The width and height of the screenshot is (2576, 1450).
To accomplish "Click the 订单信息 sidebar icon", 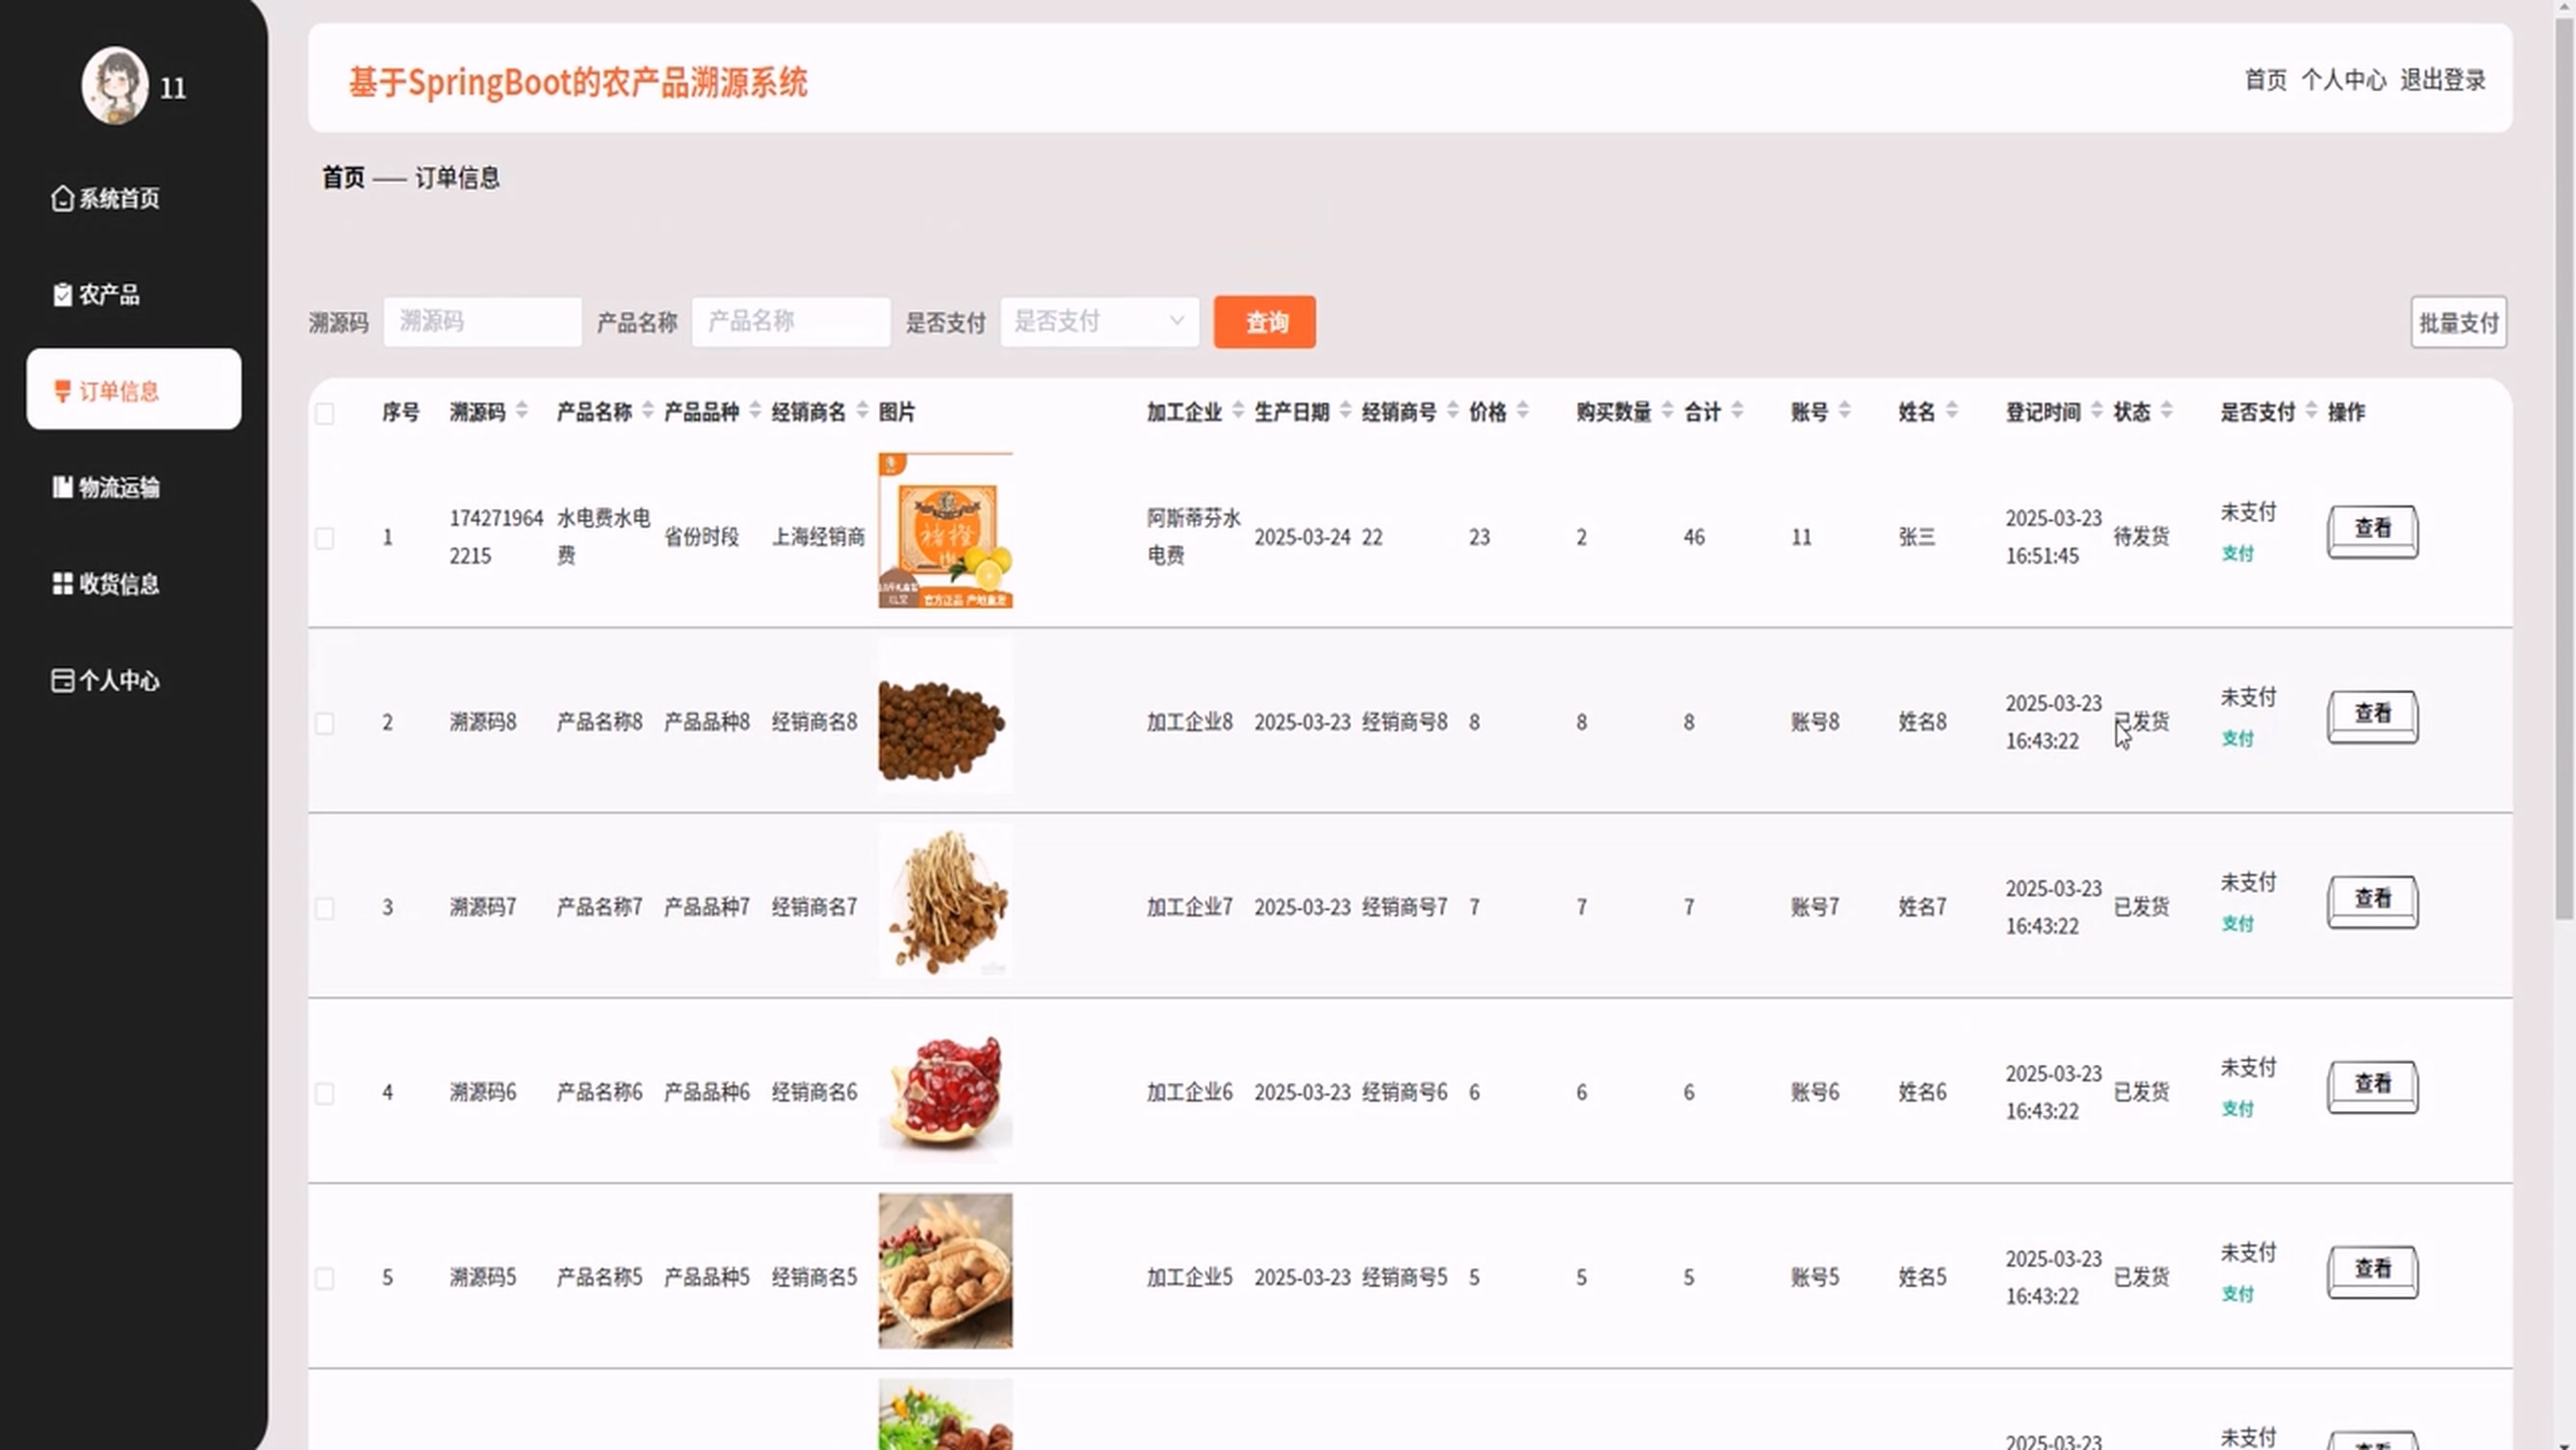I will click(62, 390).
